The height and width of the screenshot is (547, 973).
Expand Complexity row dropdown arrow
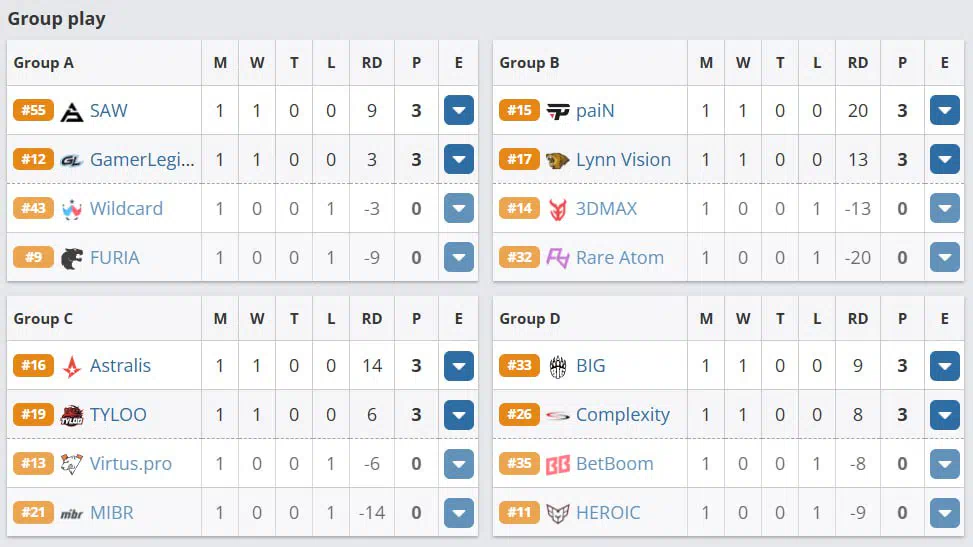click(944, 415)
